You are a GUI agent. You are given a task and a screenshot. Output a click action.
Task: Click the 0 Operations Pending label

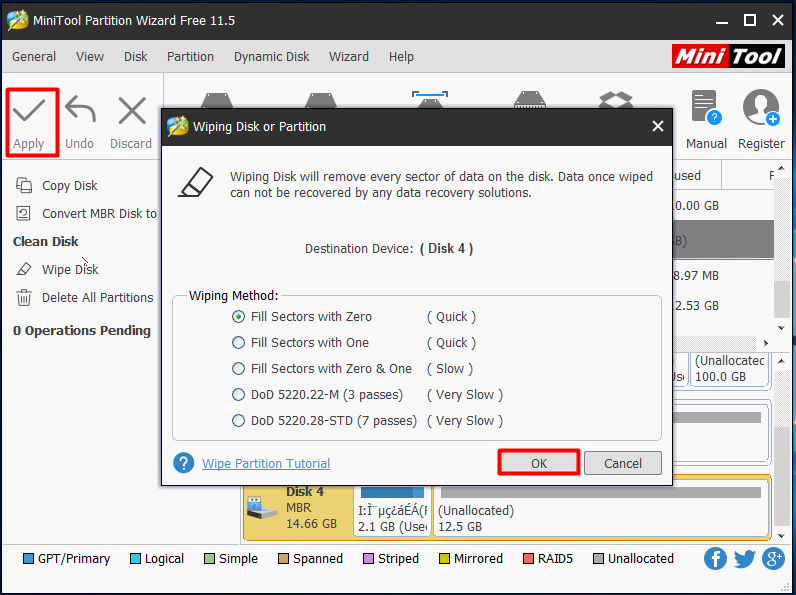(82, 330)
